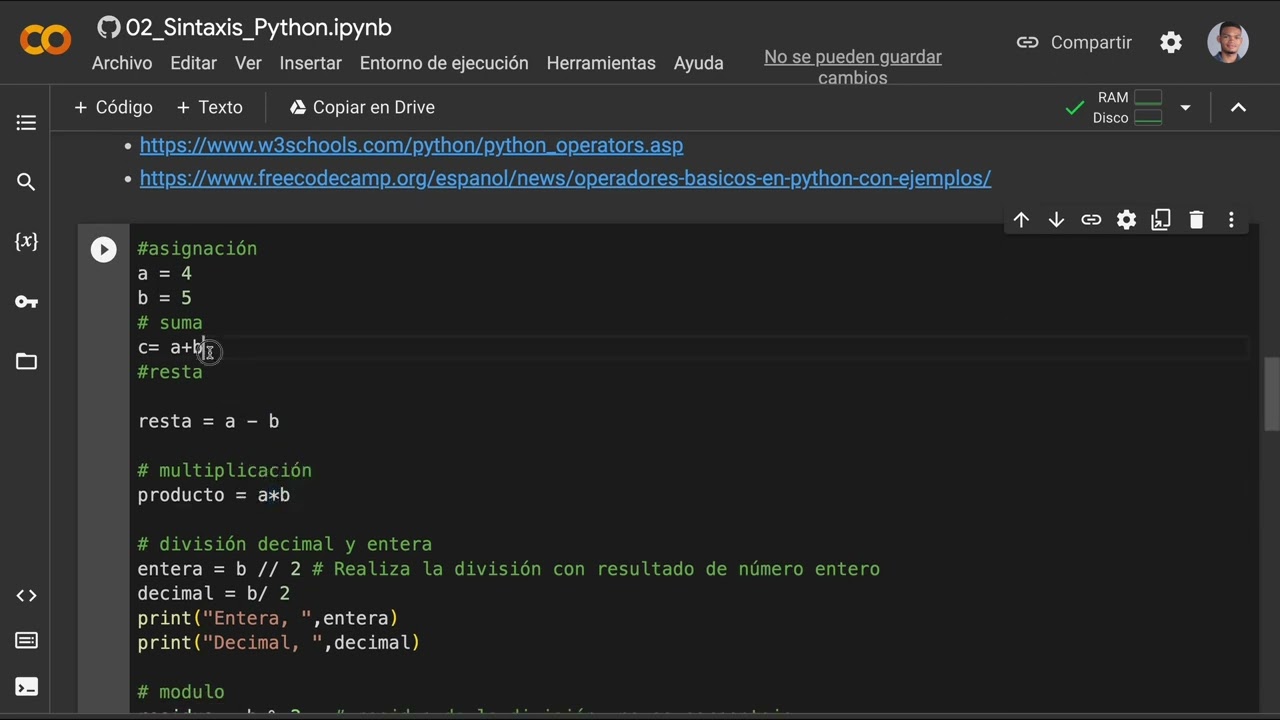Click the print("Decimal, ",decimal) line

279,642
